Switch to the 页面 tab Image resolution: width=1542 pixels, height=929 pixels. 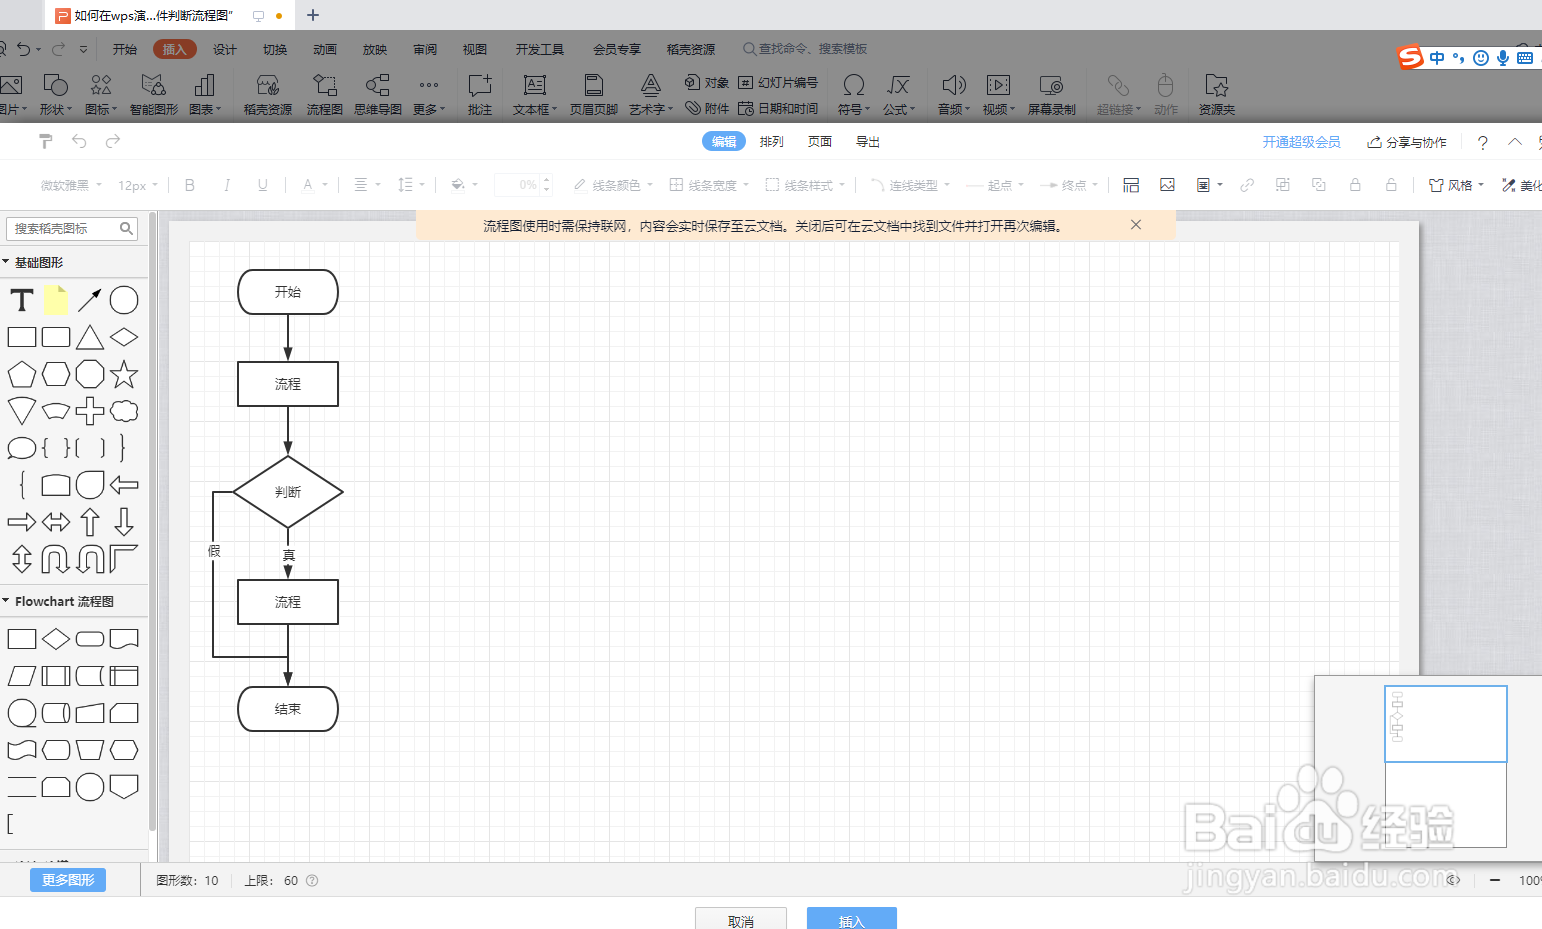[820, 142]
